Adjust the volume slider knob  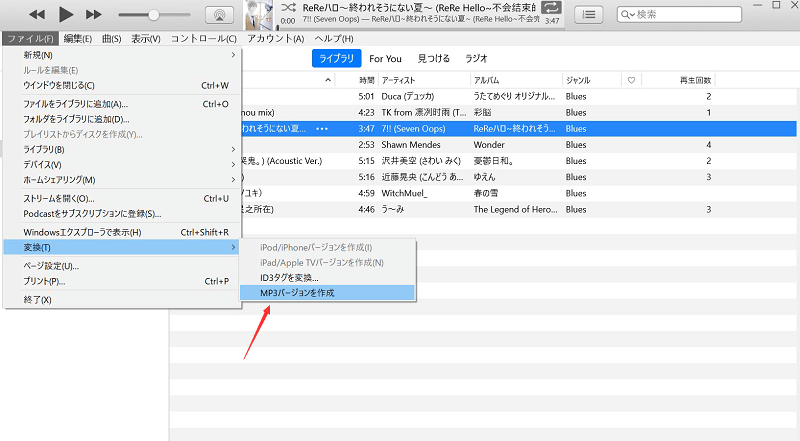point(154,15)
